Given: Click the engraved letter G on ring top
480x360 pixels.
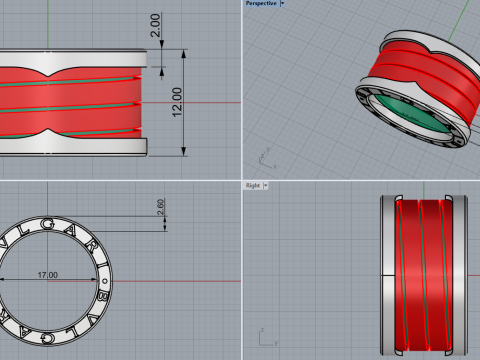Looking at the screenshot, I should (48, 225).
